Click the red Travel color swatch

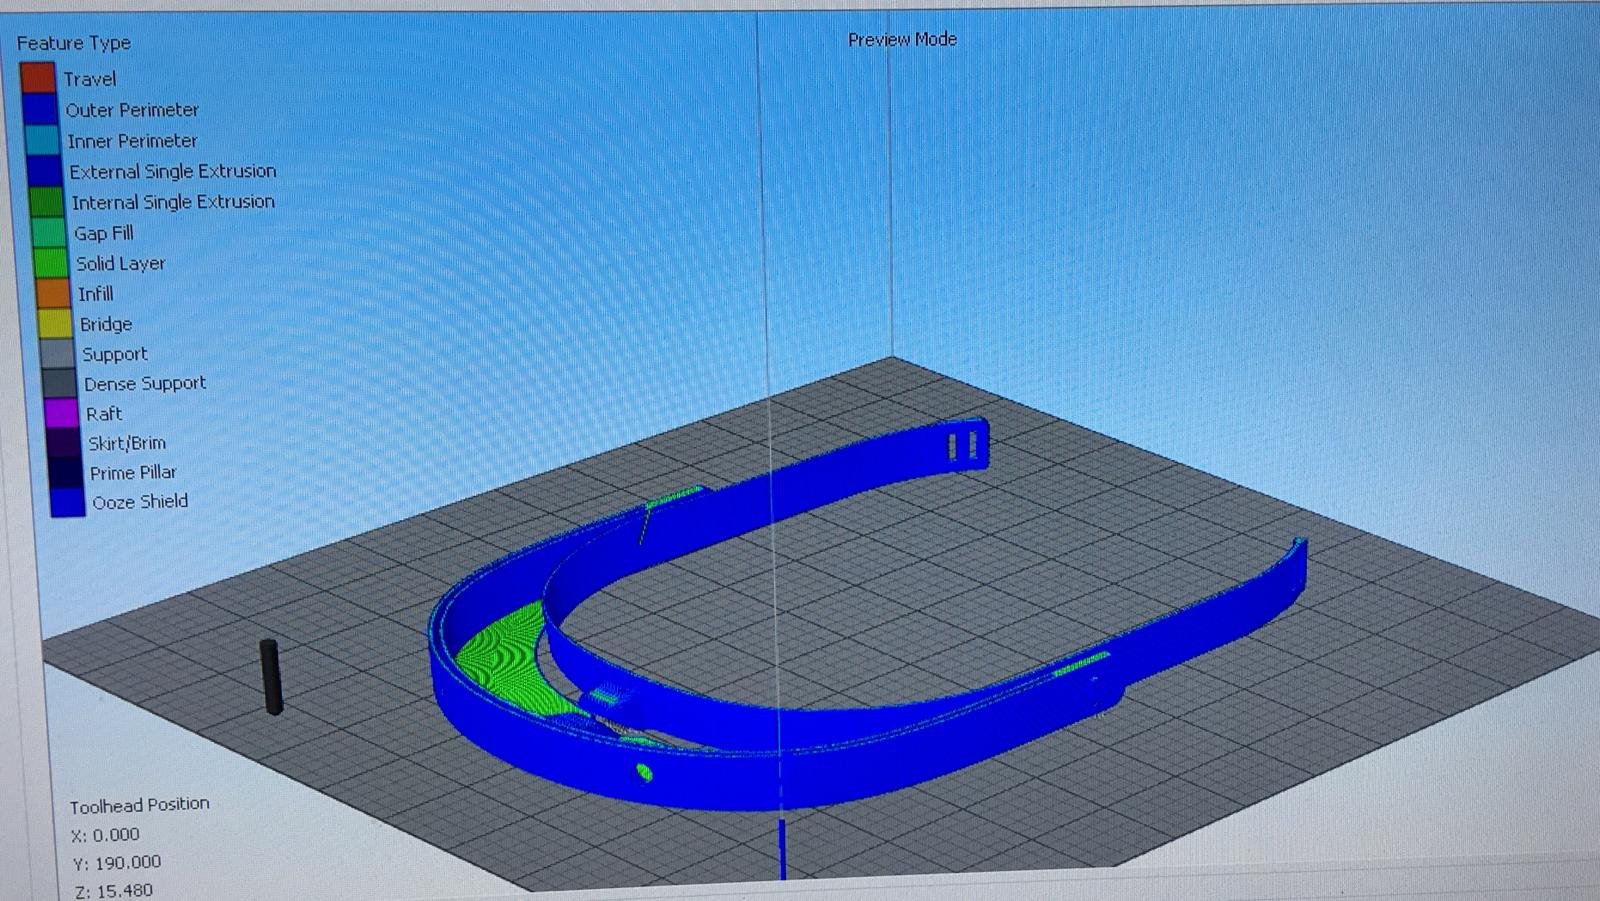38,78
